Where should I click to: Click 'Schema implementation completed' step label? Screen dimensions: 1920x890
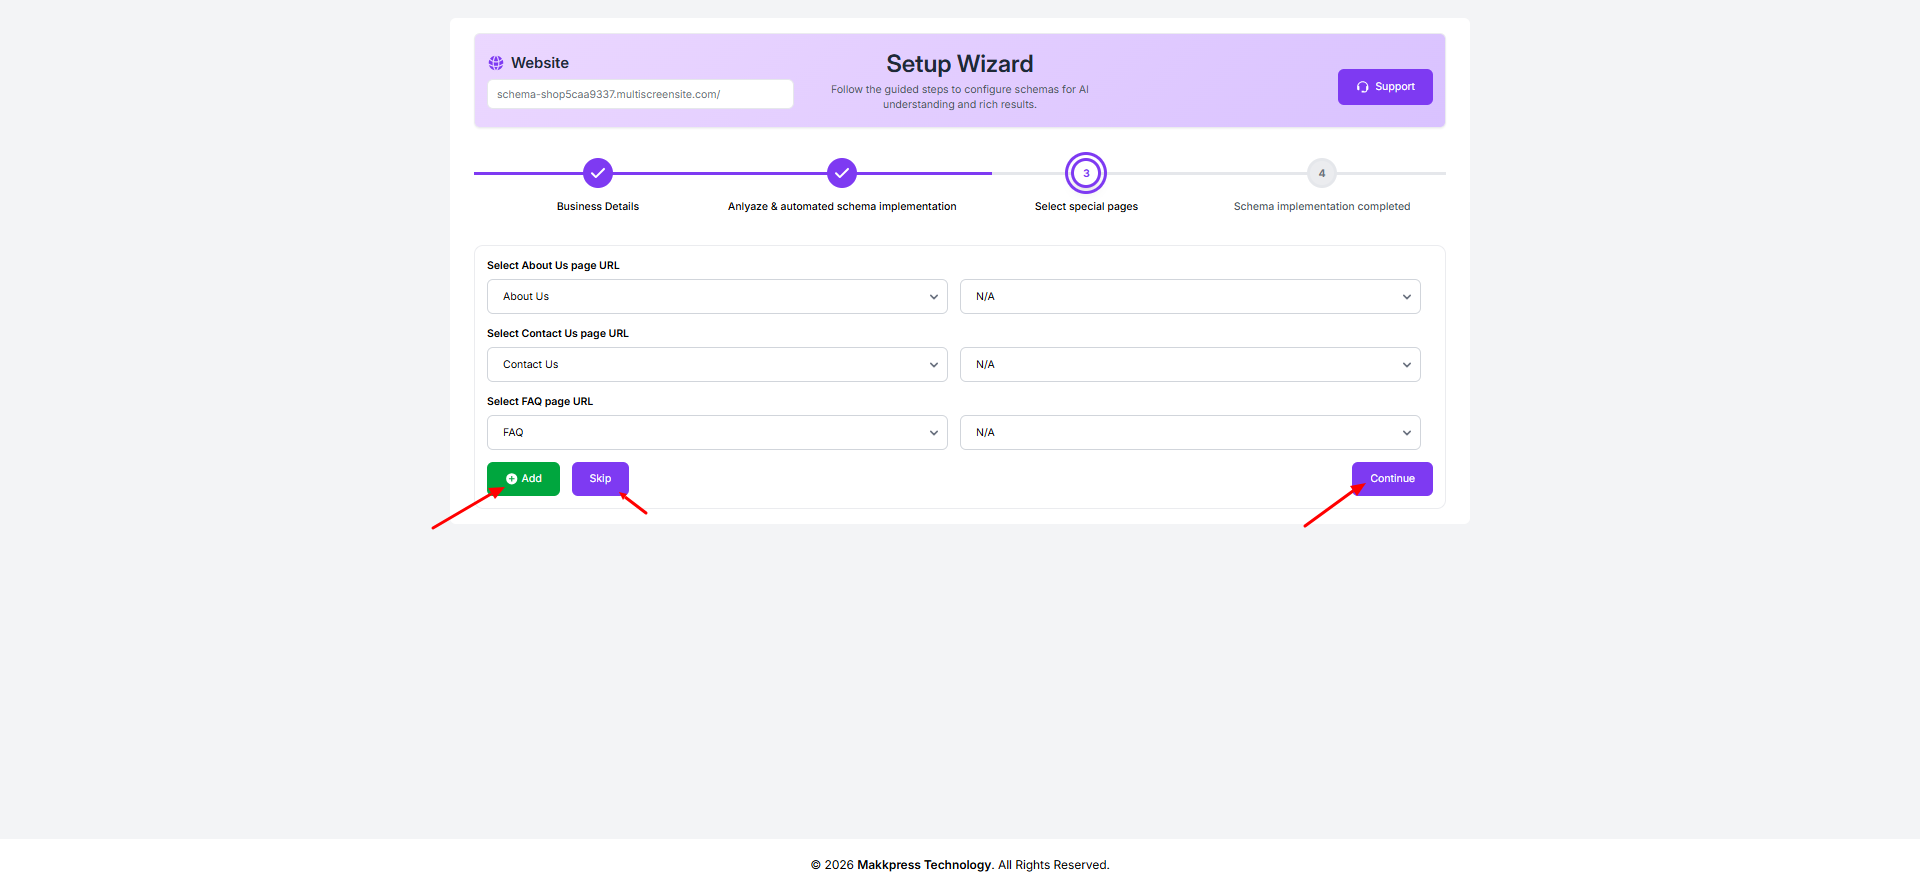point(1321,207)
